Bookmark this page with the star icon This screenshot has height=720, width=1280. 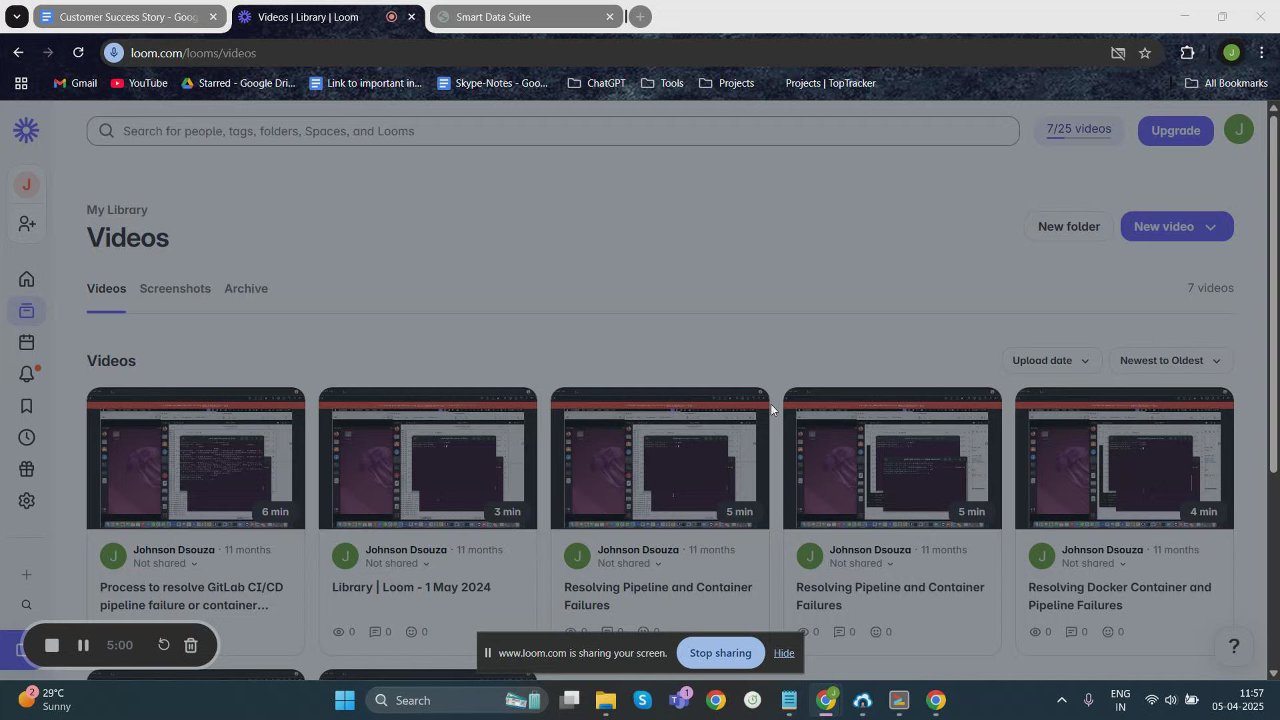pos(1145,53)
